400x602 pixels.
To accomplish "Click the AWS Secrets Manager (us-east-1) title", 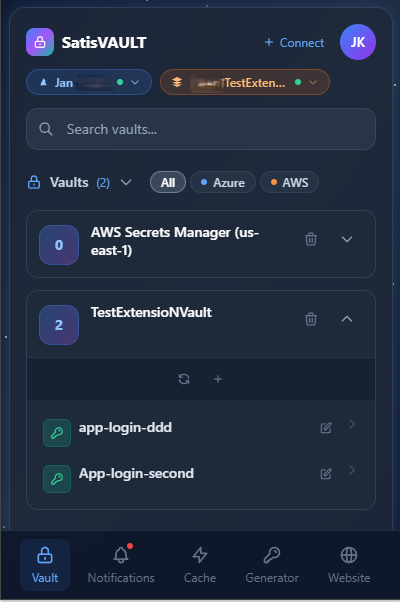I will [x=175, y=241].
